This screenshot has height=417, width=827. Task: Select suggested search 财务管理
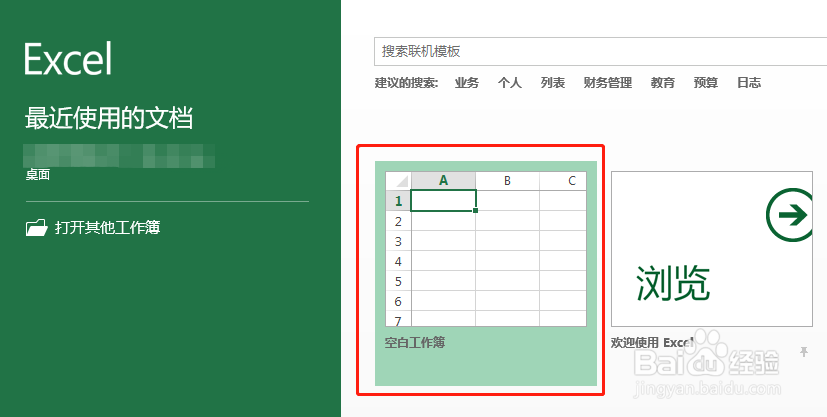coord(608,83)
